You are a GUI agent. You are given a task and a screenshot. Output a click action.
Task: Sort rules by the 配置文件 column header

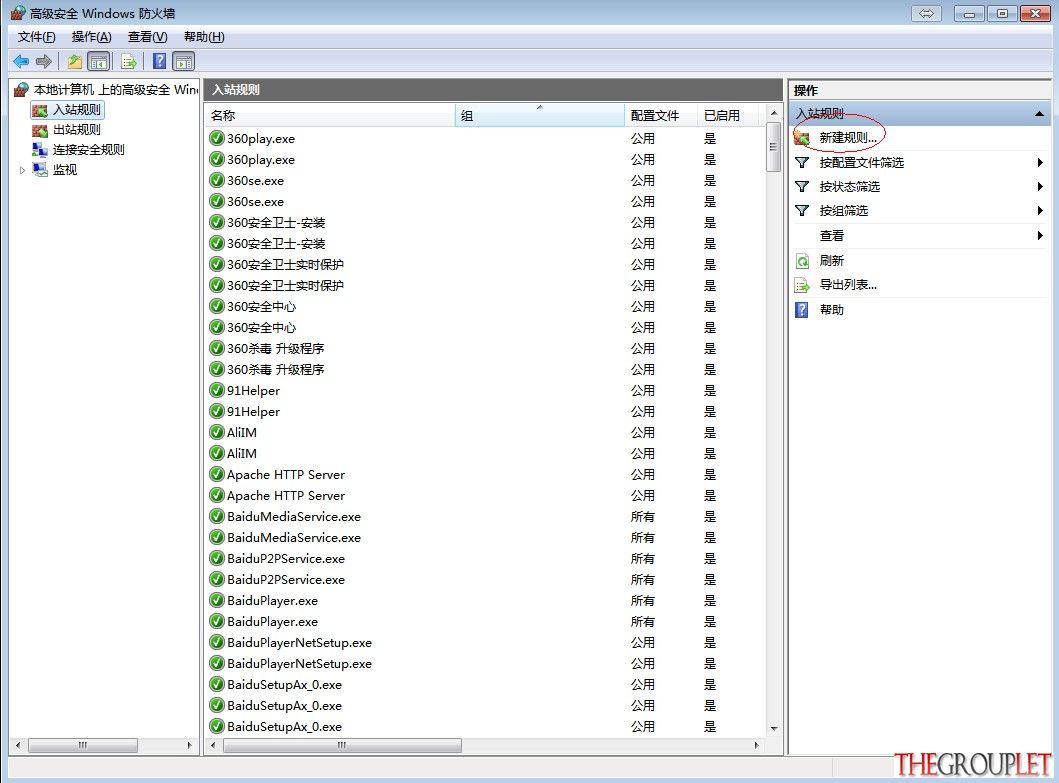pyautogui.click(x=661, y=116)
